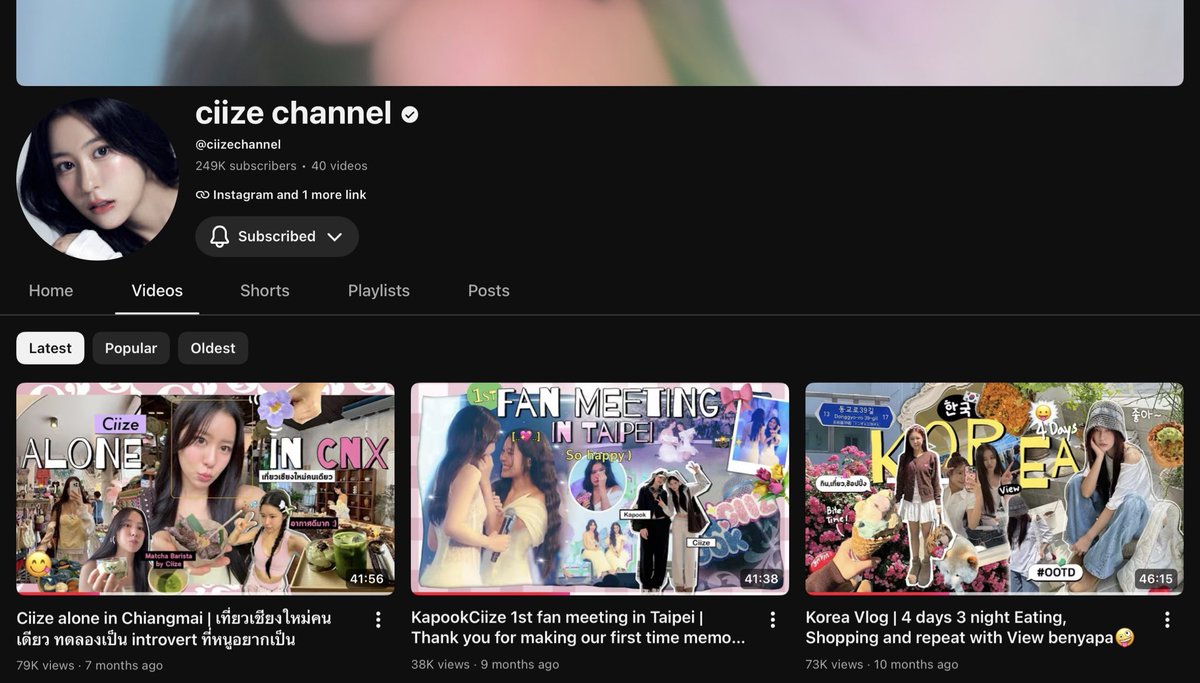Click 'KapookCiize 1st fan meeting in Taipei' title
This screenshot has height=683, width=1200.
coord(578,628)
